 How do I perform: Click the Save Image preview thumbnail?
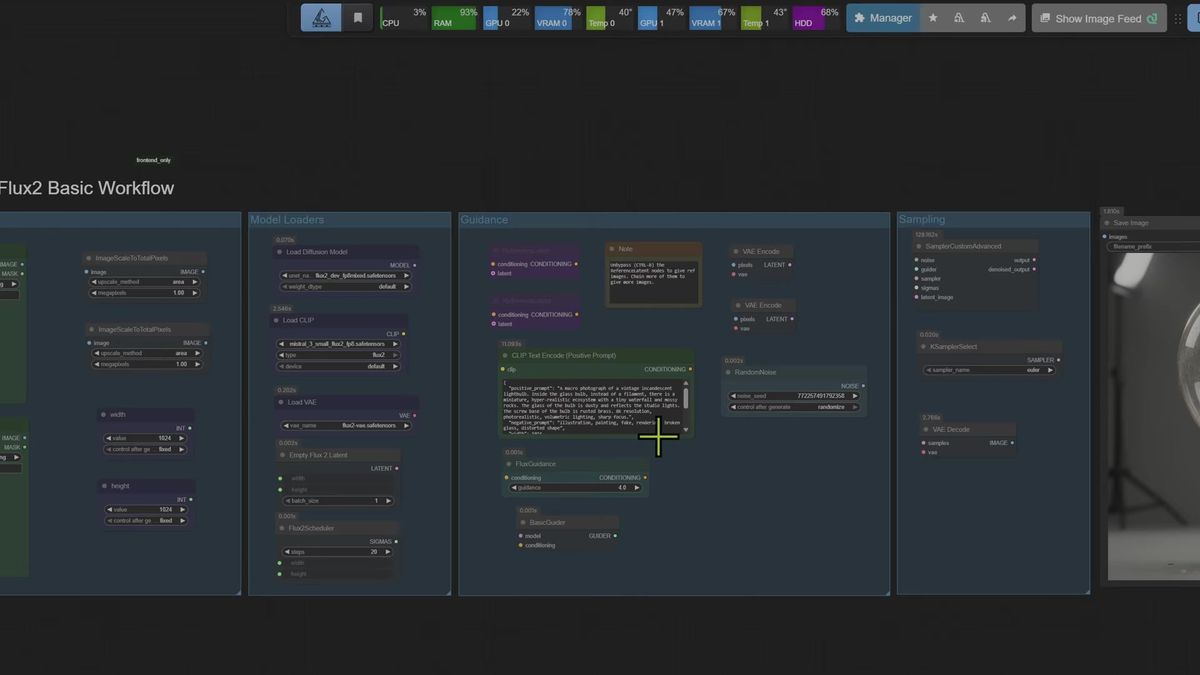coord(1155,415)
